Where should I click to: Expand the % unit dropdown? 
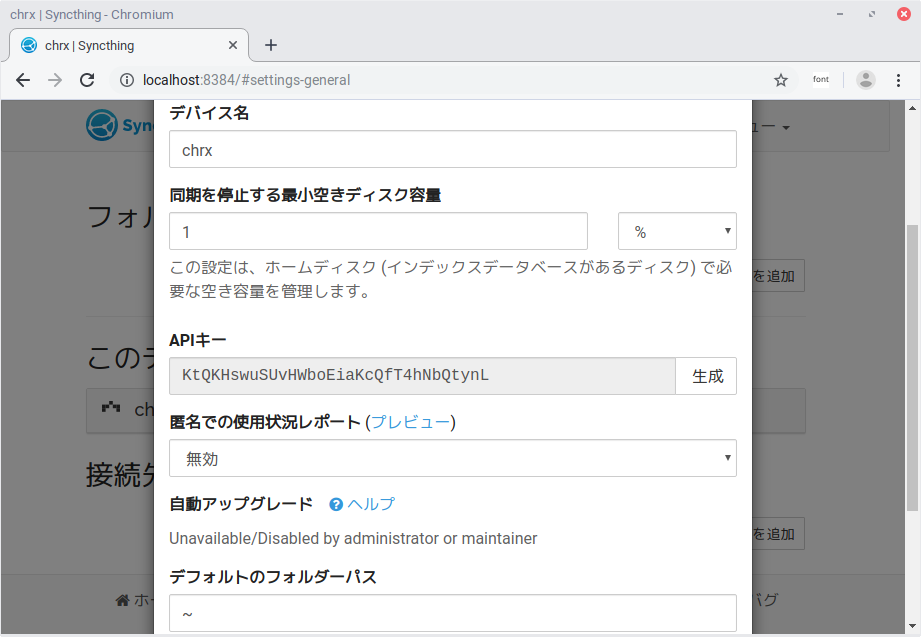pos(677,231)
